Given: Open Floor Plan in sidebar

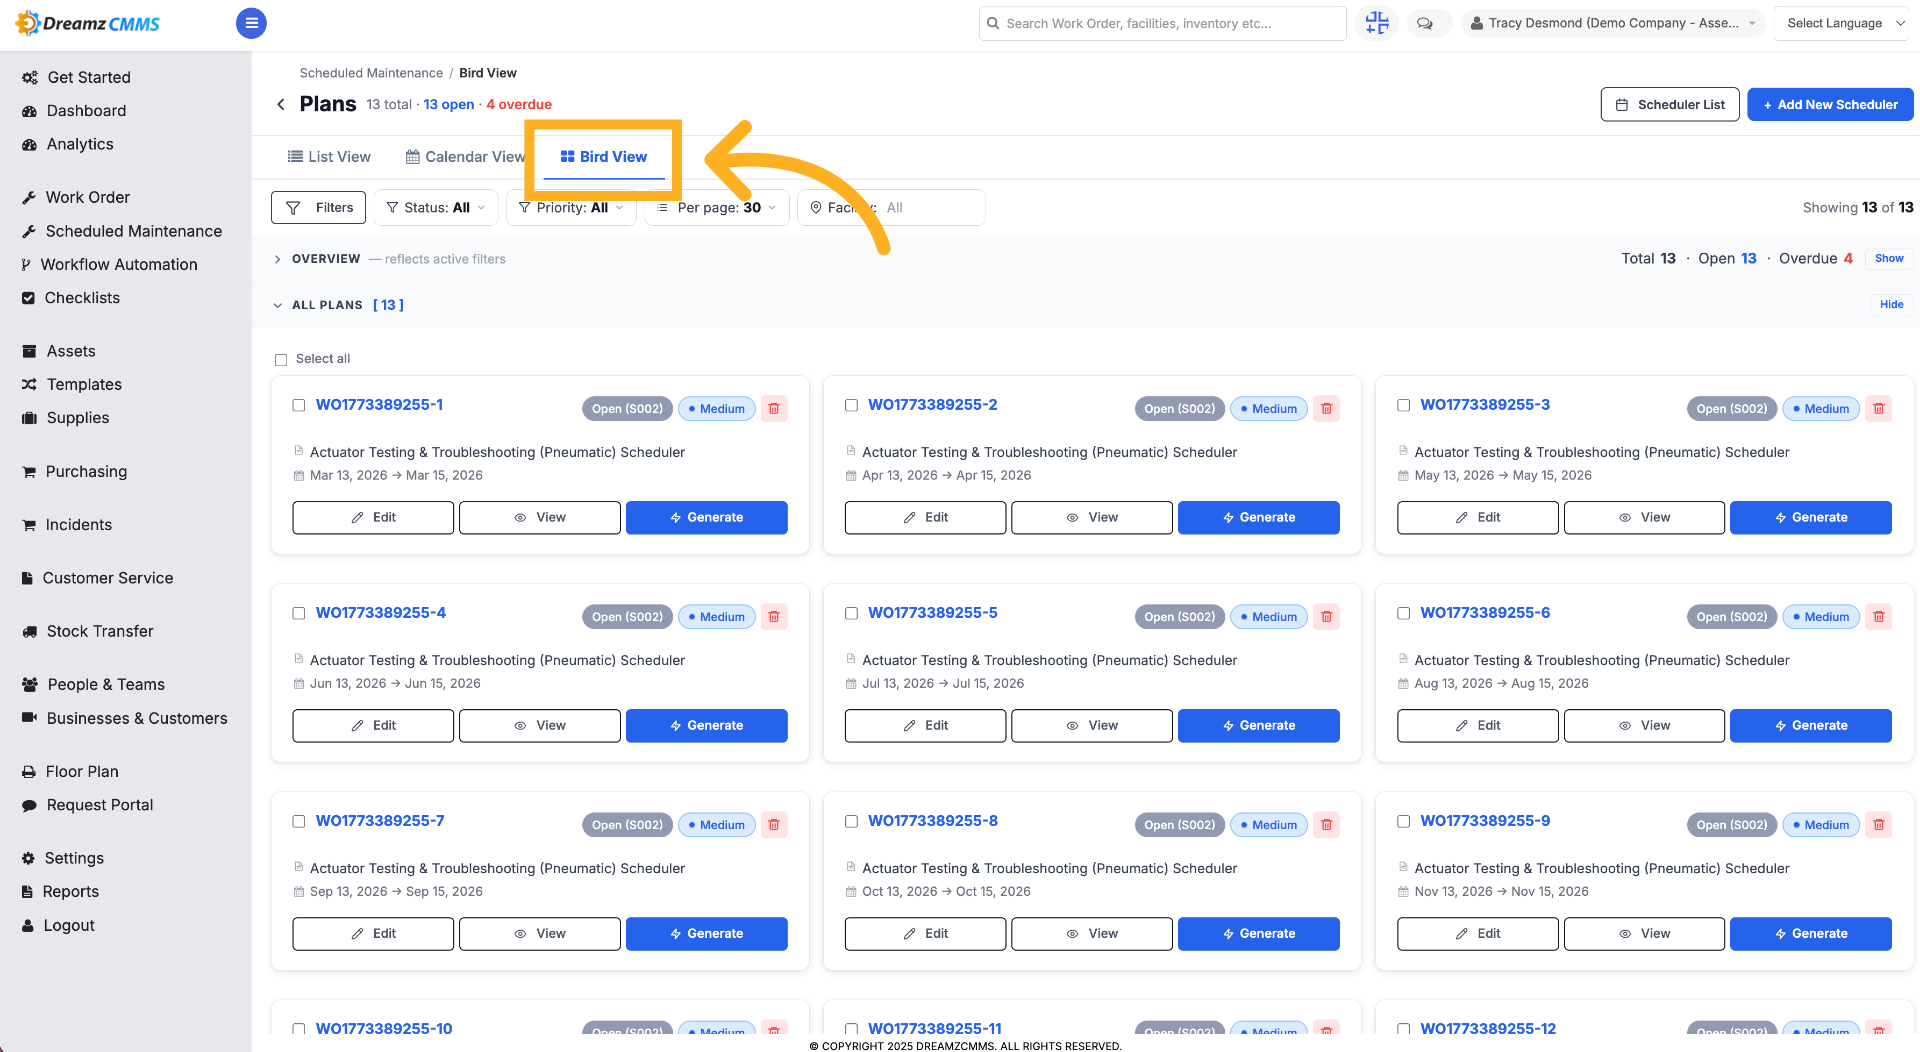Looking at the screenshot, I should [x=82, y=771].
